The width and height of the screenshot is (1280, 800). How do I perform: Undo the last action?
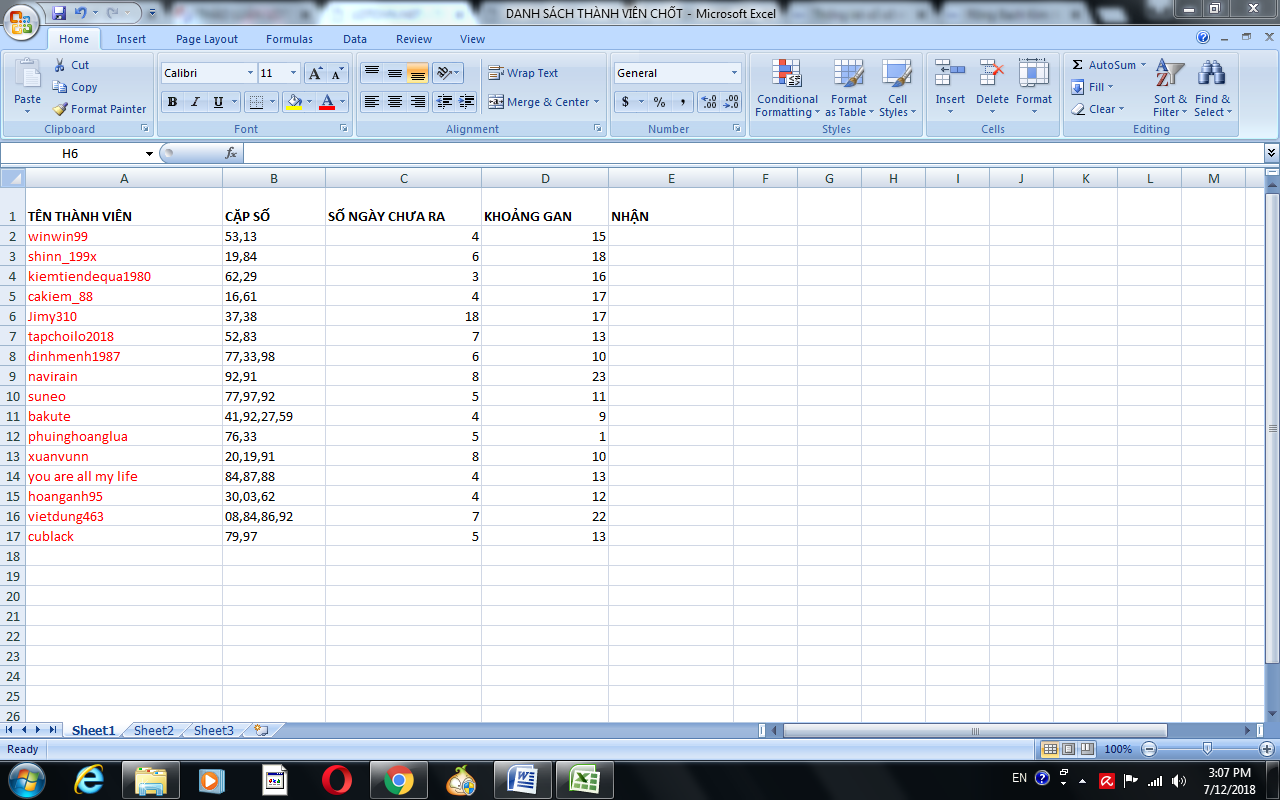pos(82,13)
